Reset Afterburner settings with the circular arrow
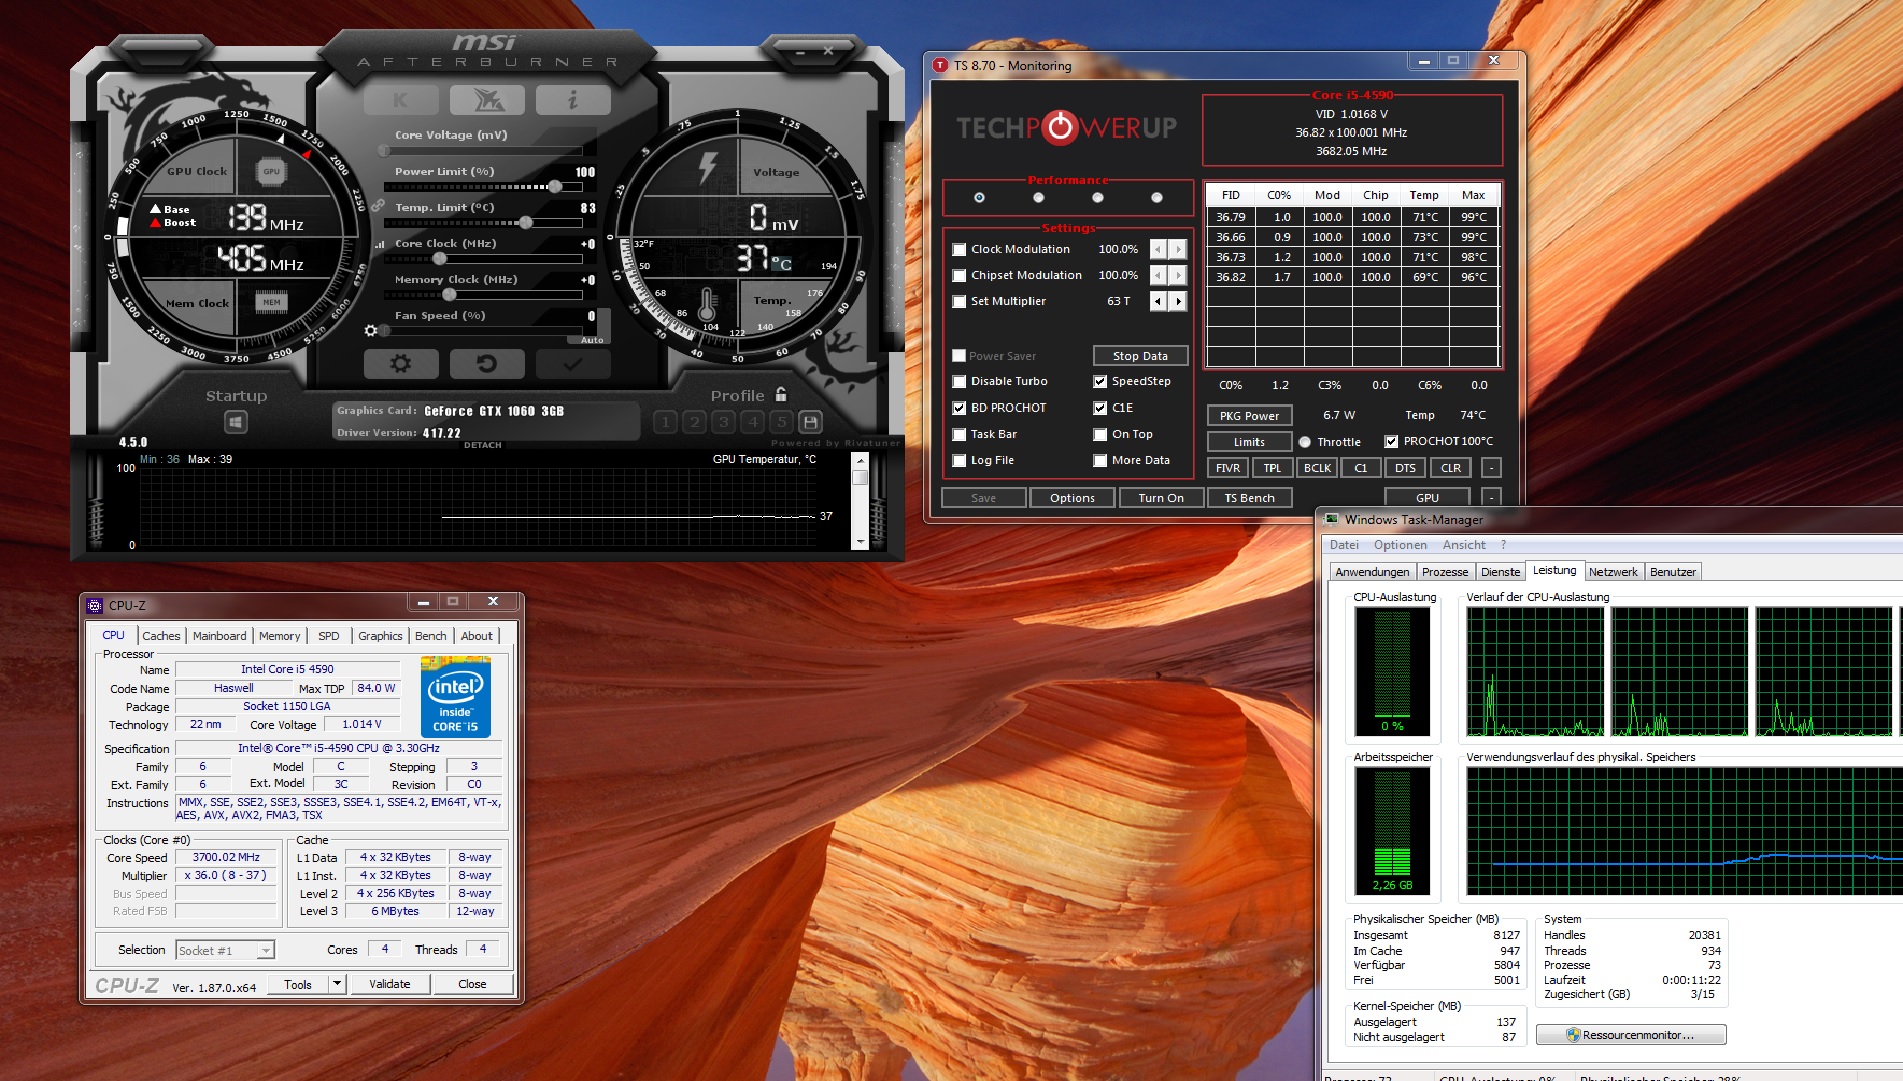This screenshot has height=1081, width=1903. (487, 364)
